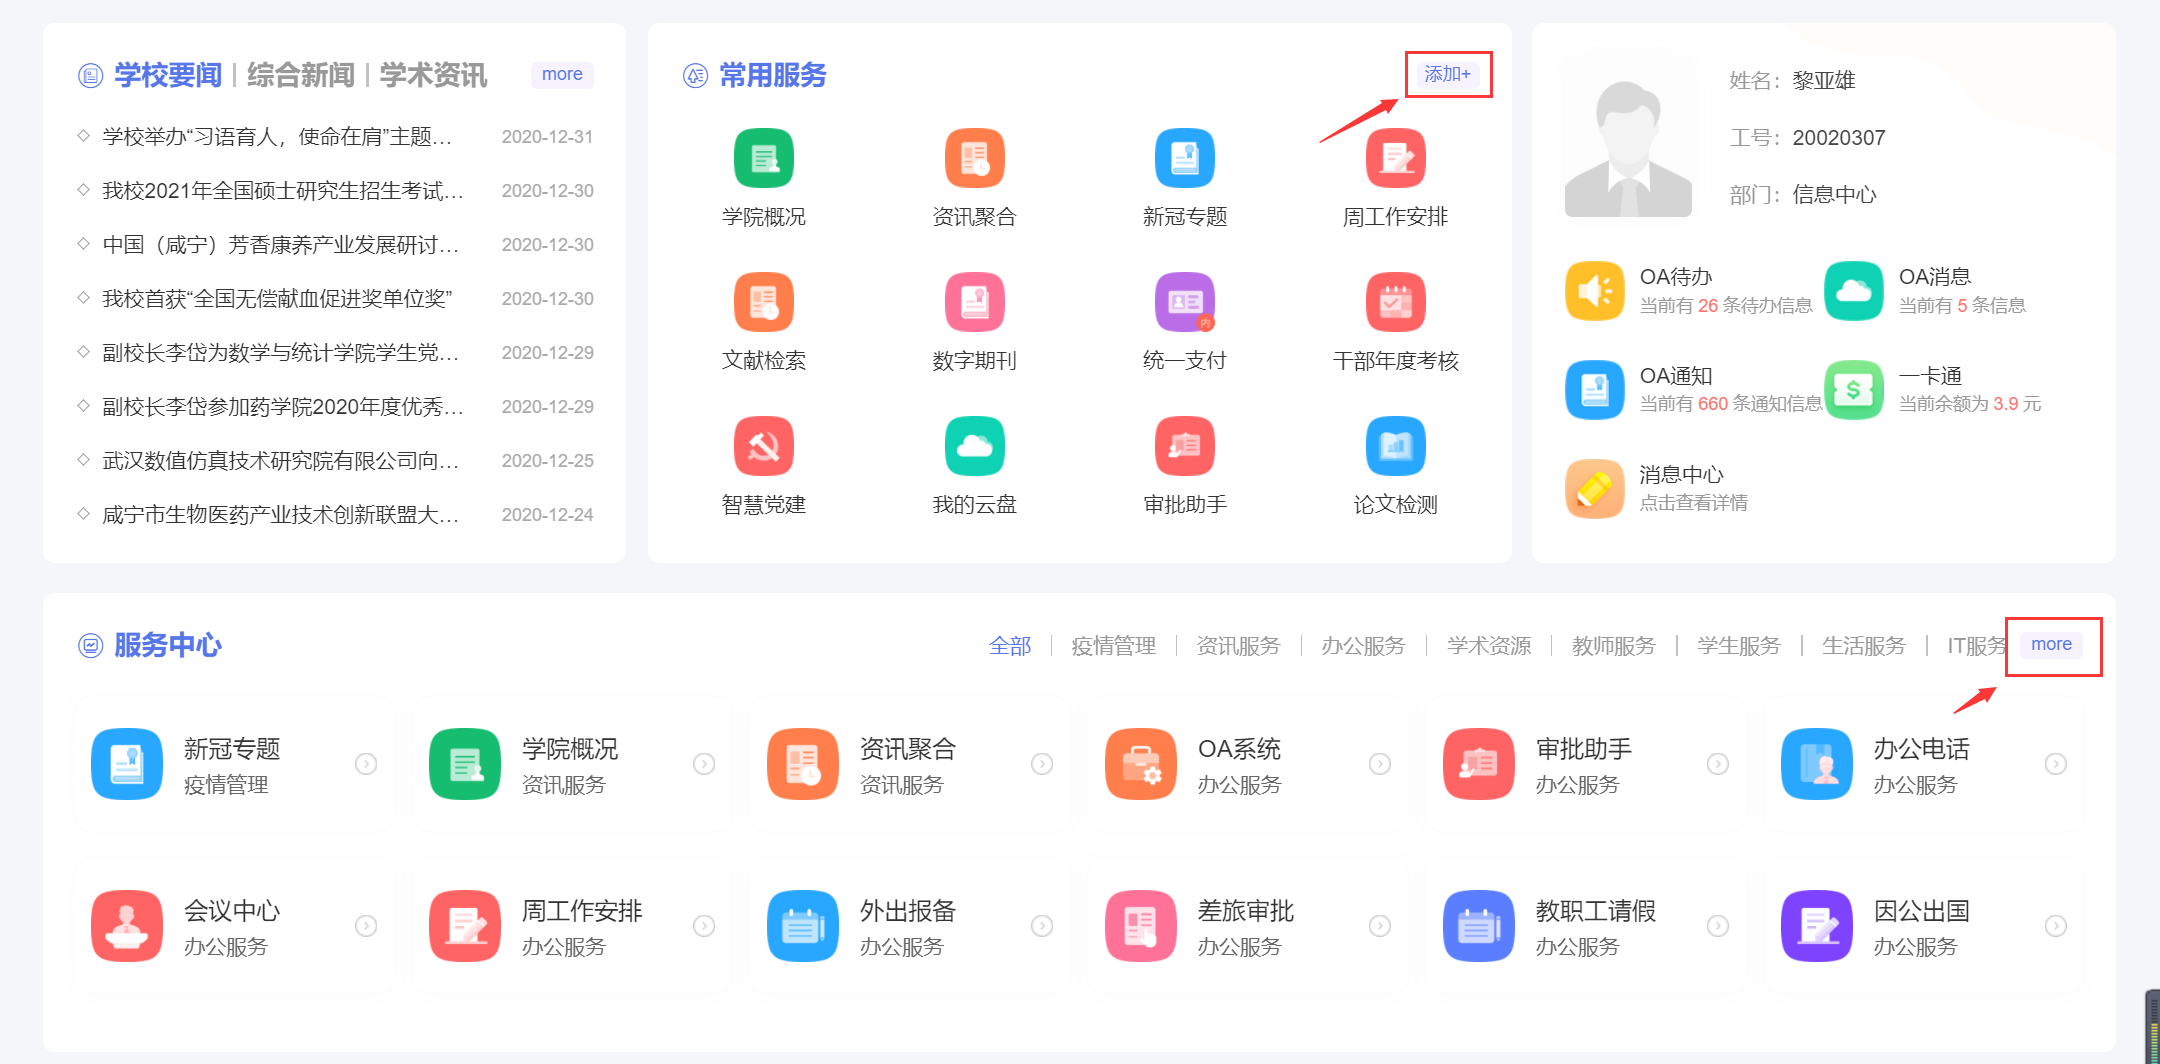
Task: Click the OA待办 speaker icon
Action: pyautogui.click(x=1595, y=291)
